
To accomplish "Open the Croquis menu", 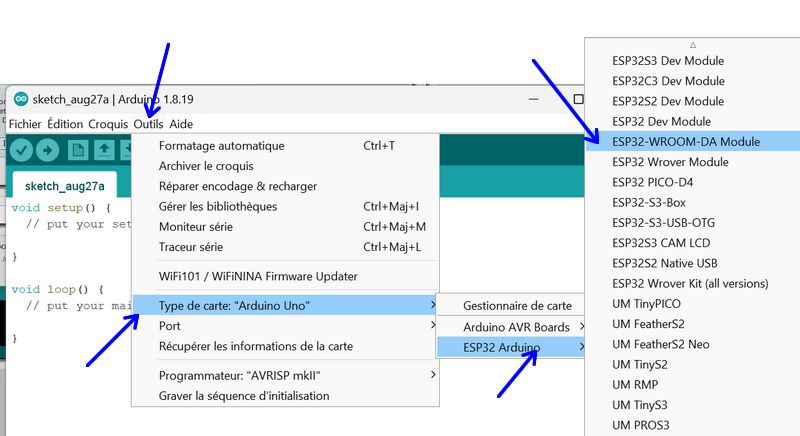I will tap(108, 124).
